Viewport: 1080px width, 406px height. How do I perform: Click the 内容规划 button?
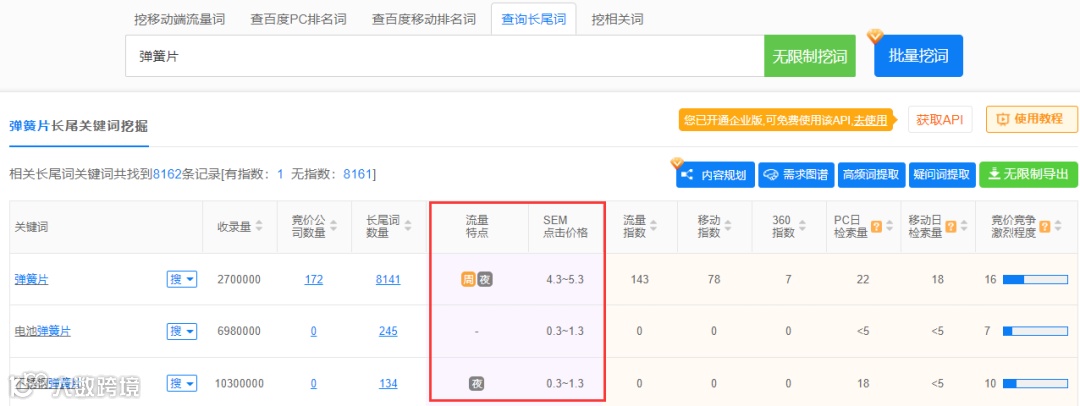coord(715,175)
